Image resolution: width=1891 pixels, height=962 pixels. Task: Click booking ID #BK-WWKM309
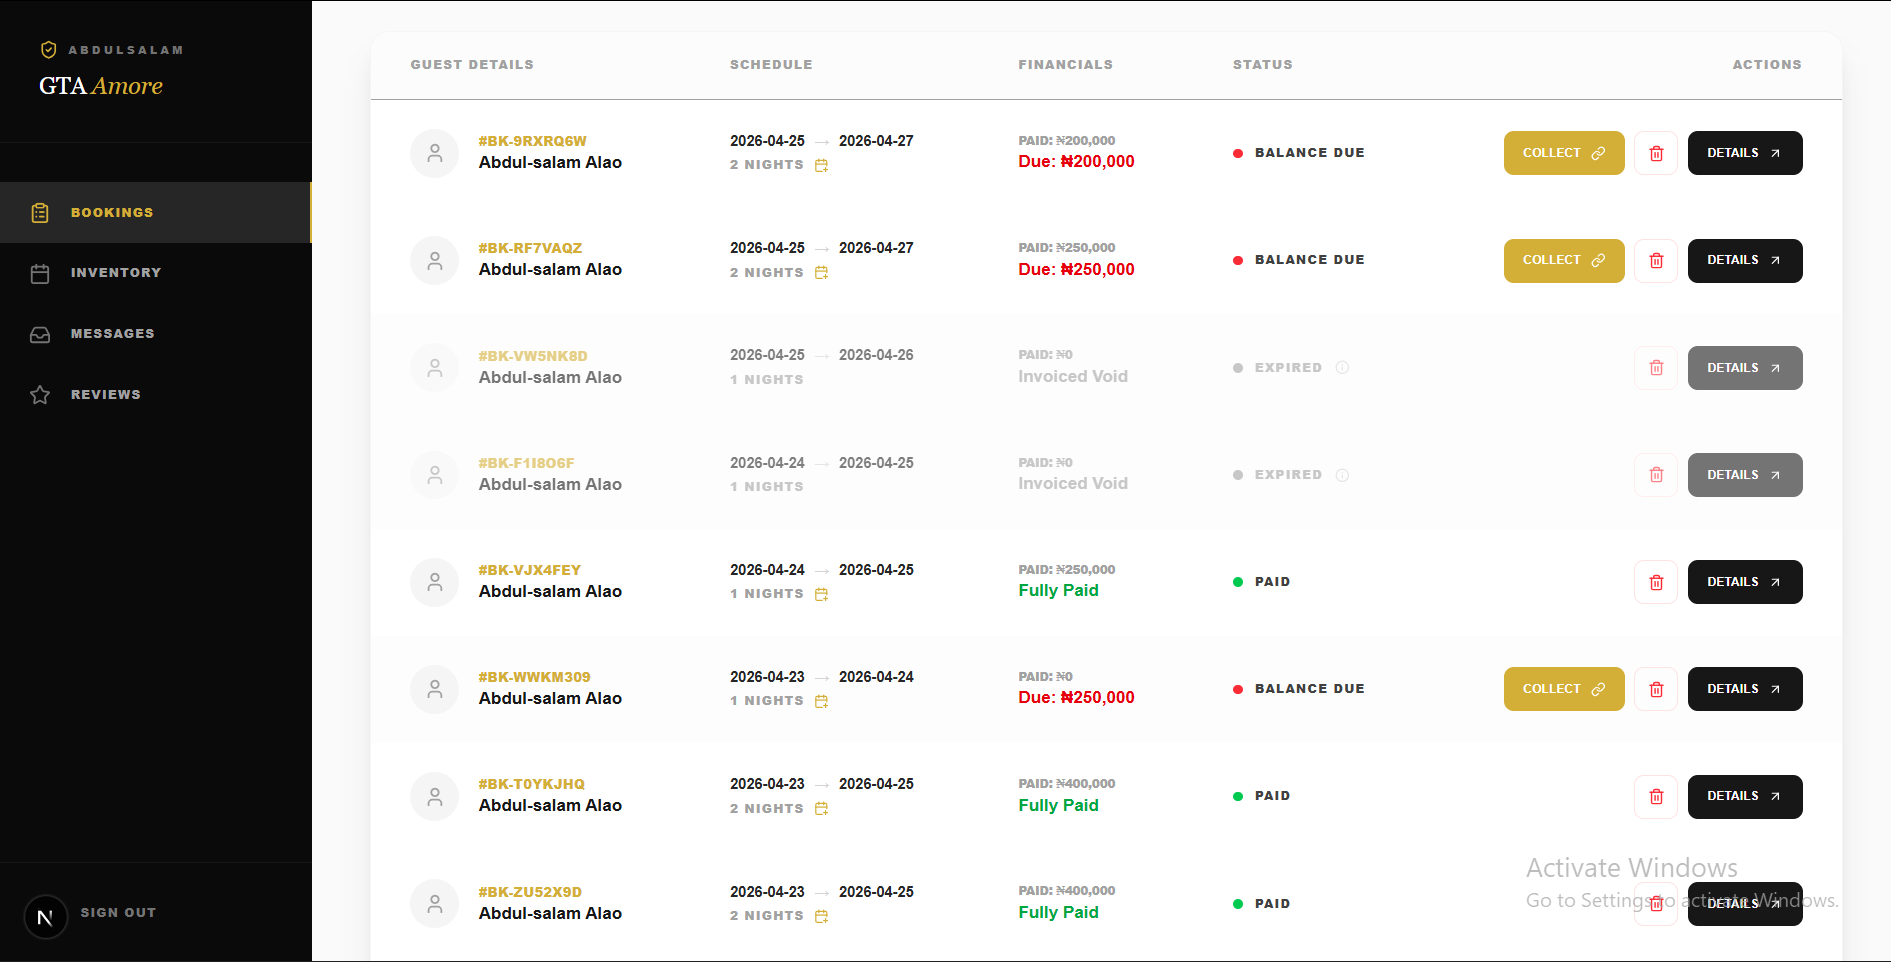click(534, 677)
